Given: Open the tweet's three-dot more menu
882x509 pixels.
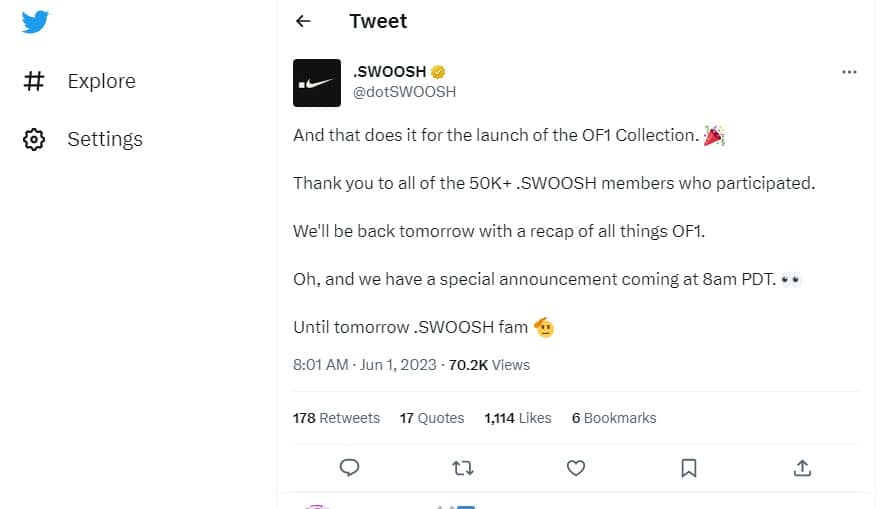Looking at the screenshot, I should pos(849,72).
